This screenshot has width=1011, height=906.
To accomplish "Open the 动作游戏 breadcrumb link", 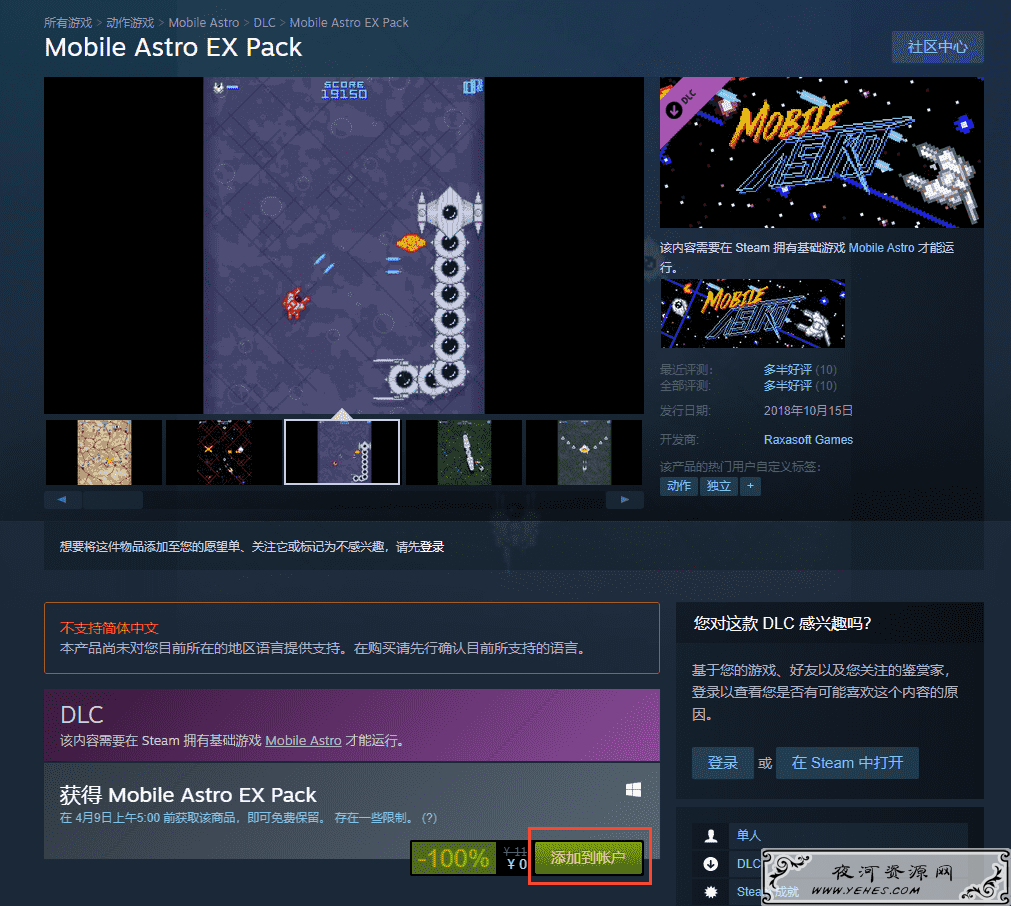I will click(x=130, y=23).
